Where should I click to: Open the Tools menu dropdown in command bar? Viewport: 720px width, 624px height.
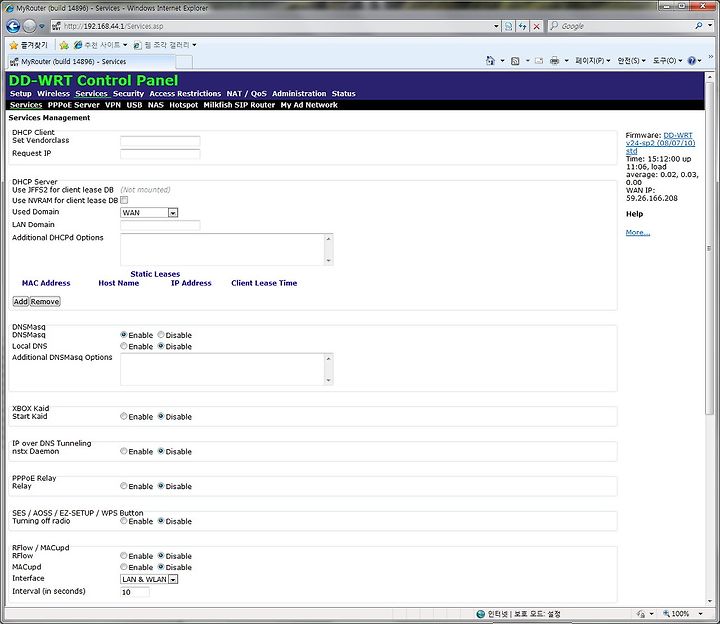[x=667, y=61]
